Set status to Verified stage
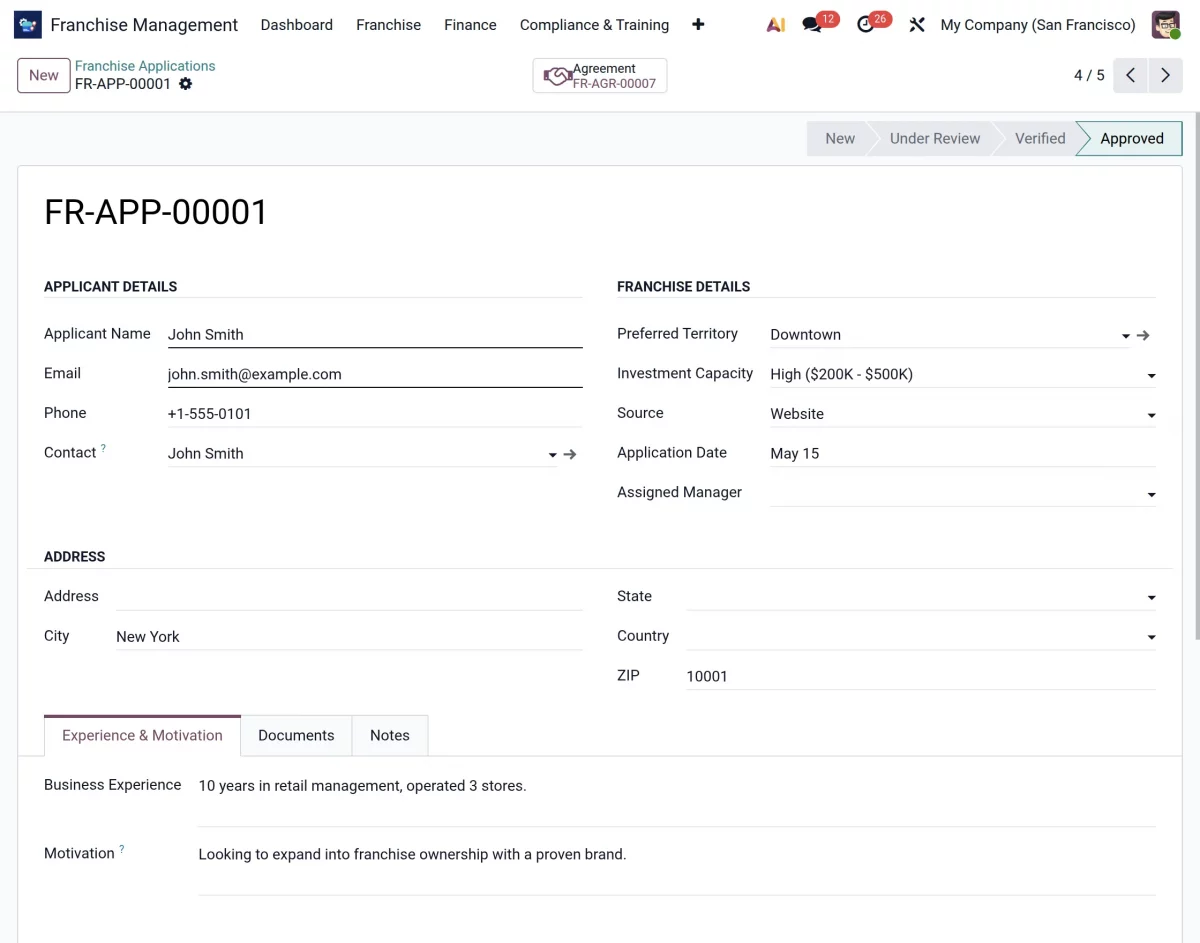This screenshot has height=943, width=1200. [1040, 139]
